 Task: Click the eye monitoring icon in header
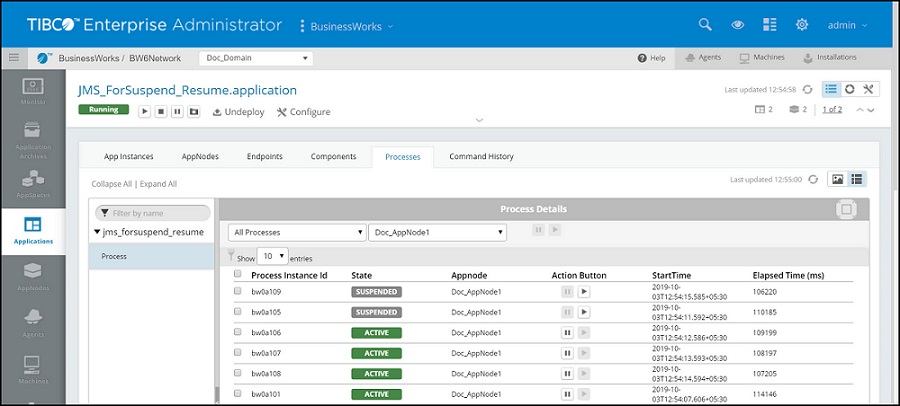pyautogui.click(x=737, y=25)
